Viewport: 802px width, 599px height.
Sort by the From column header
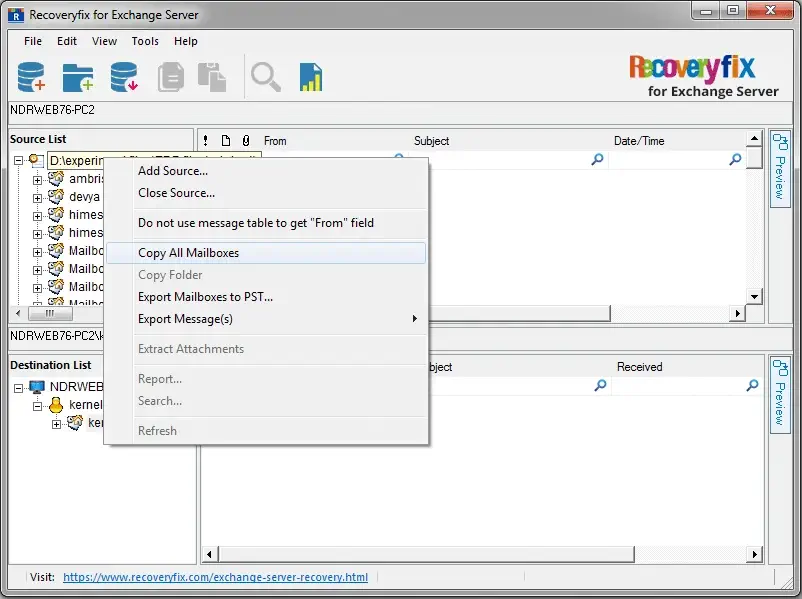[x=275, y=141]
